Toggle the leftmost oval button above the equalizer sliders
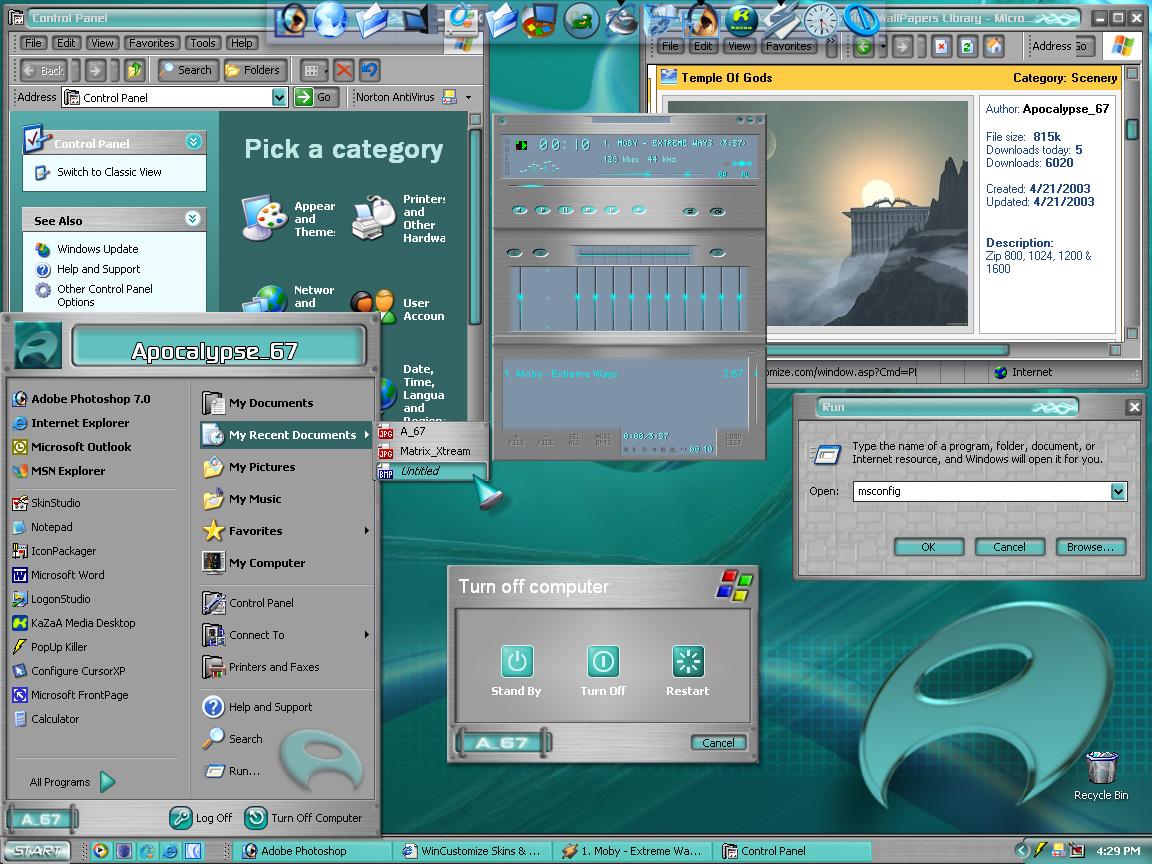1152x864 pixels. (x=514, y=253)
